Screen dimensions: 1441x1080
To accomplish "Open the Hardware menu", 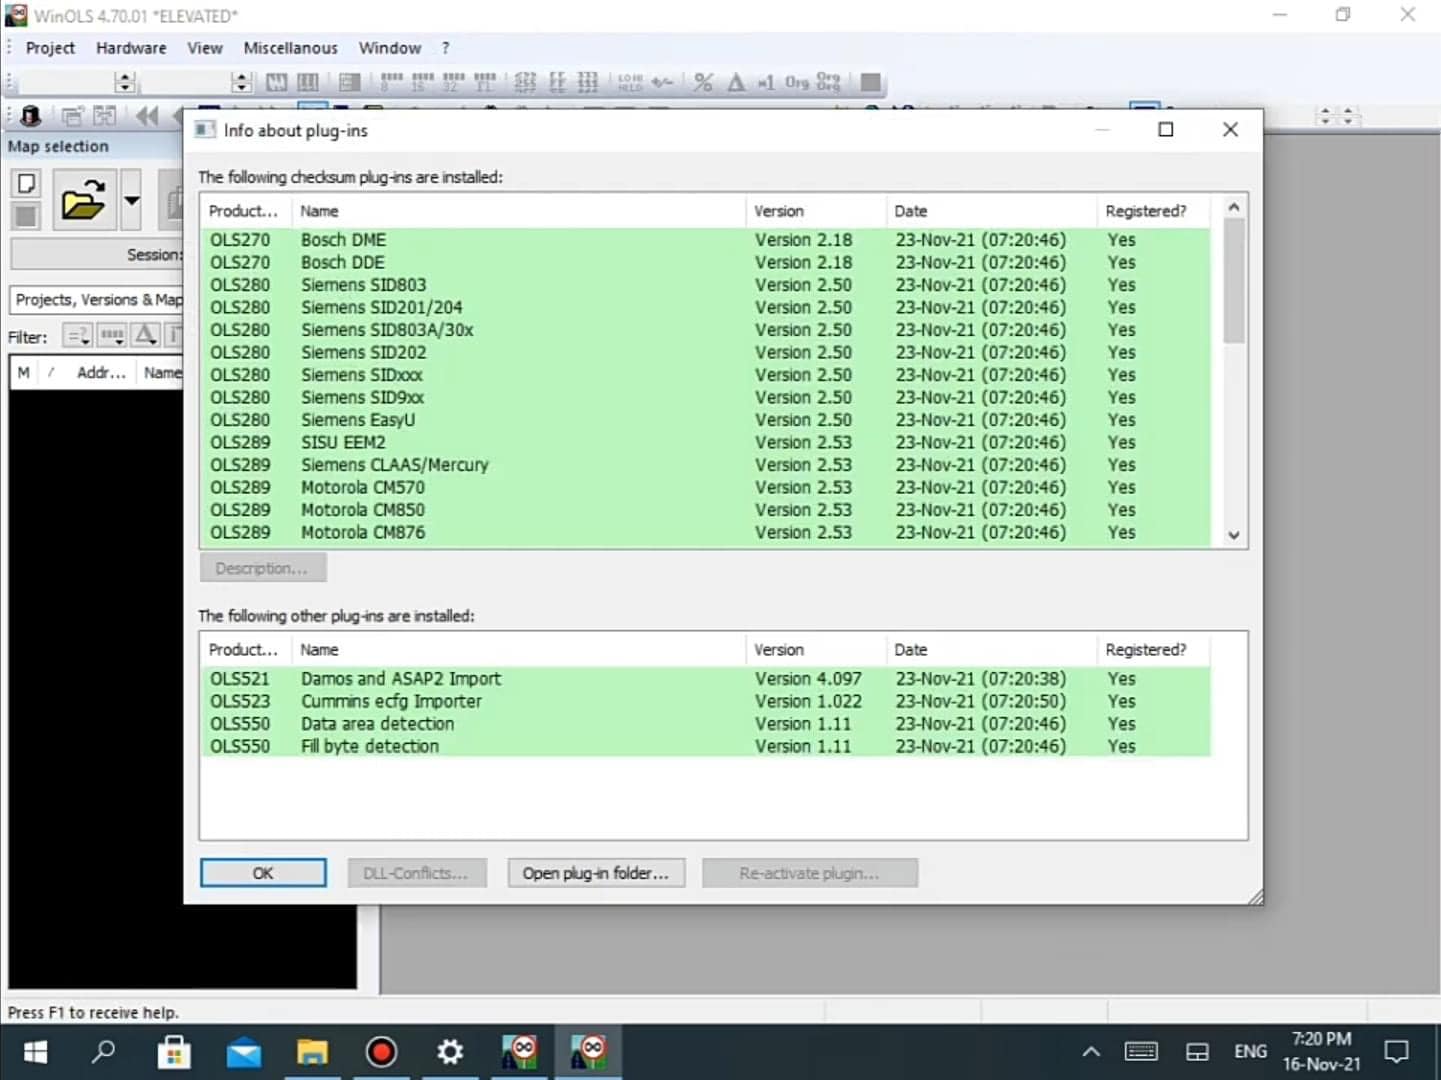I will pyautogui.click(x=131, y=48).
